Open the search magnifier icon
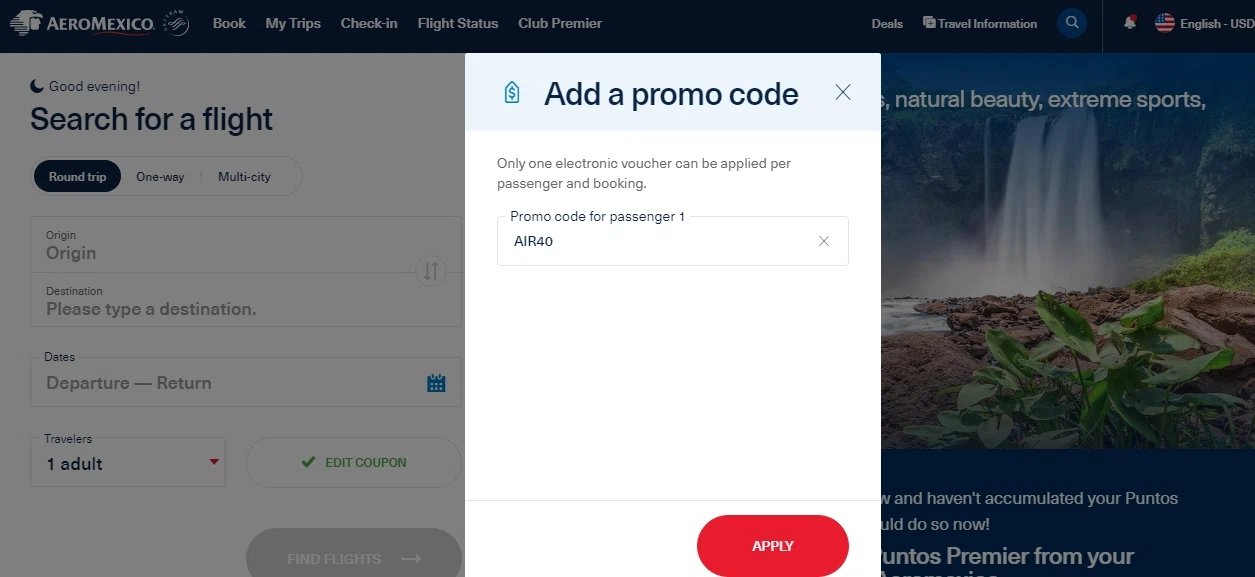 point(1072,23)
